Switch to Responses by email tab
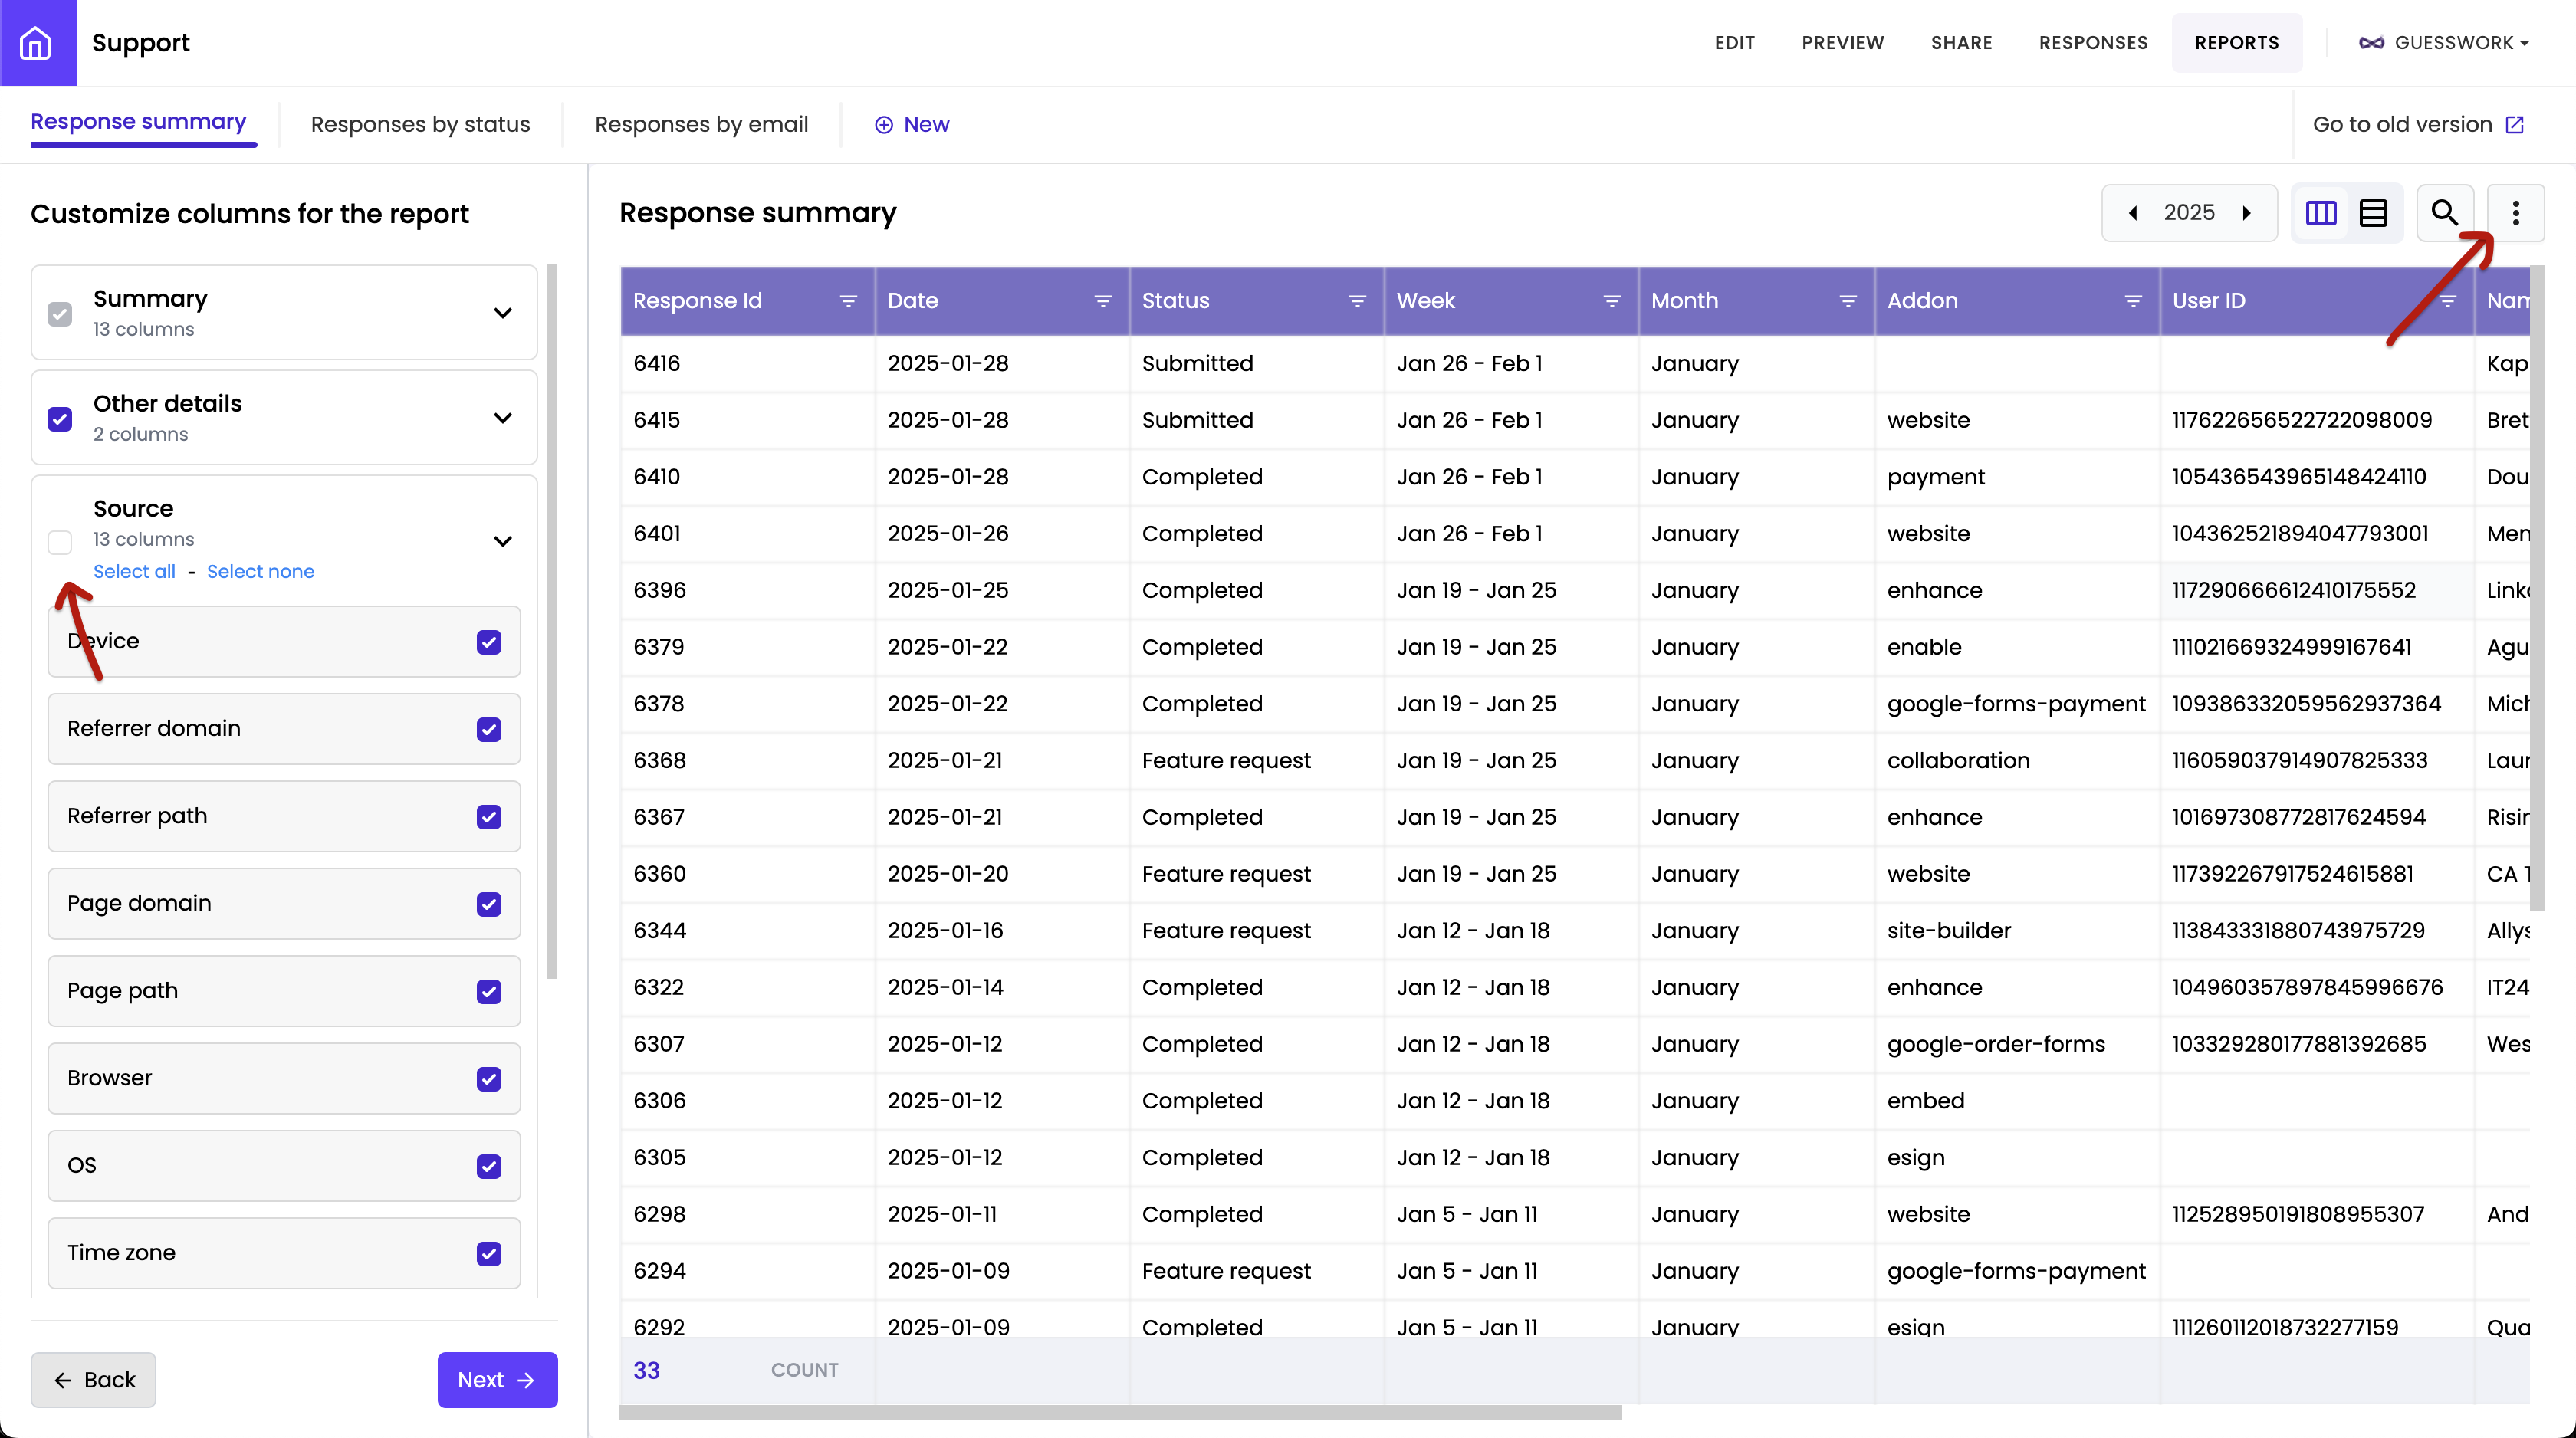 [x=701, y=125]
